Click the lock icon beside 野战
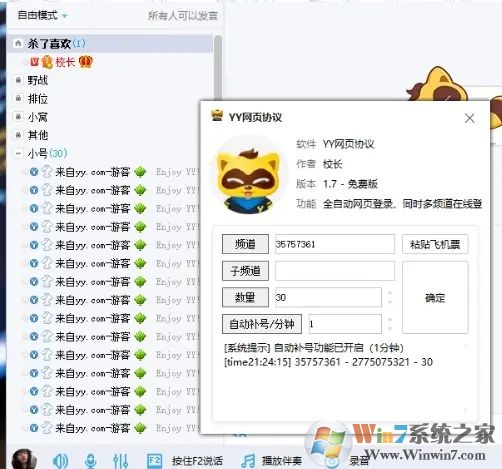 point(18,80)
